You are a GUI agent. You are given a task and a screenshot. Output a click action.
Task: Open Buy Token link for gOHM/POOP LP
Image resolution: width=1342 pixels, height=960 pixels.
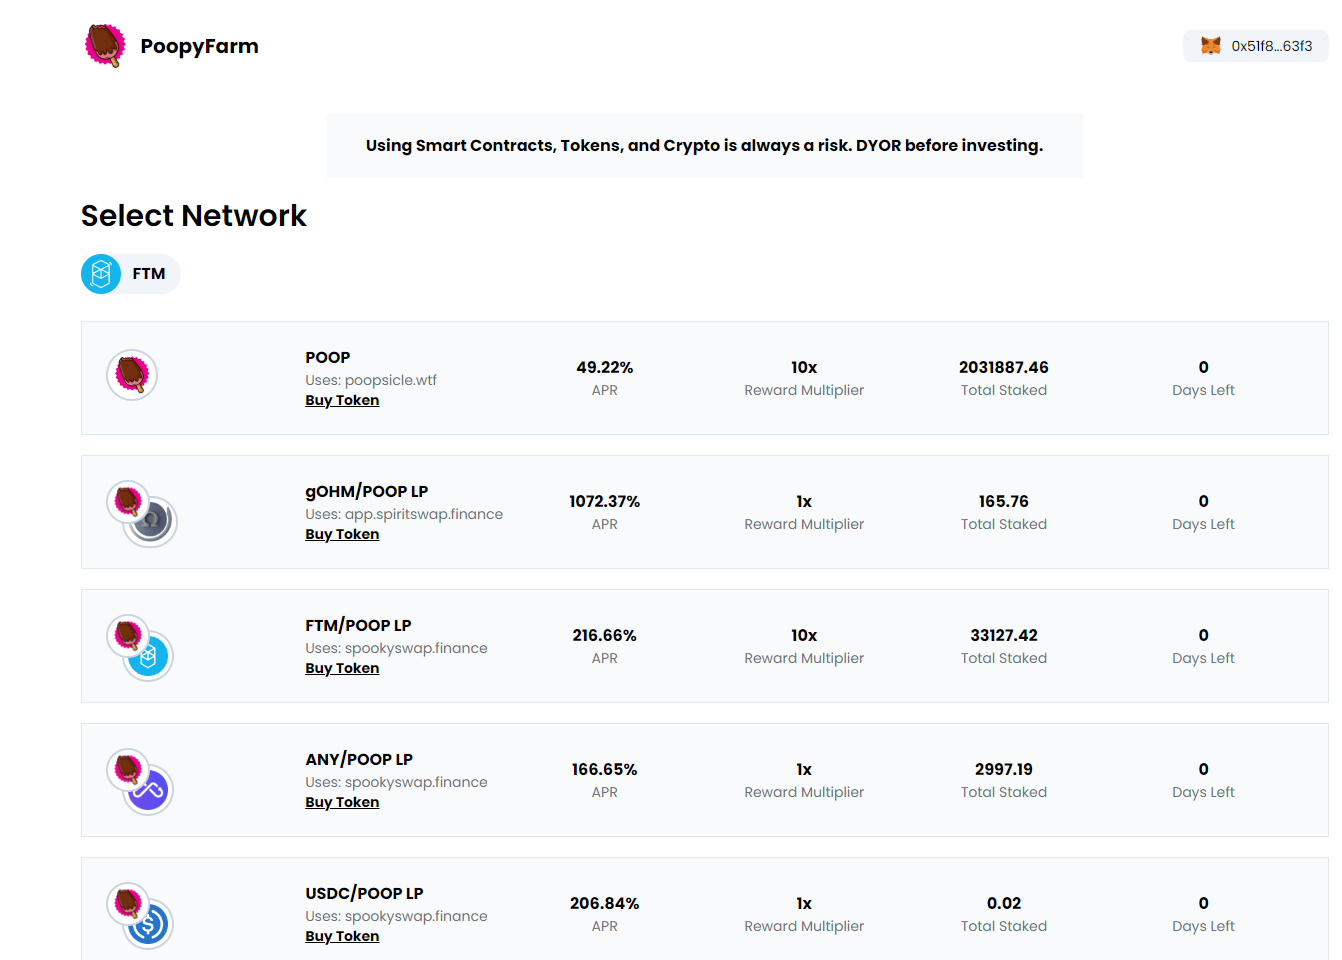(342, 534)
